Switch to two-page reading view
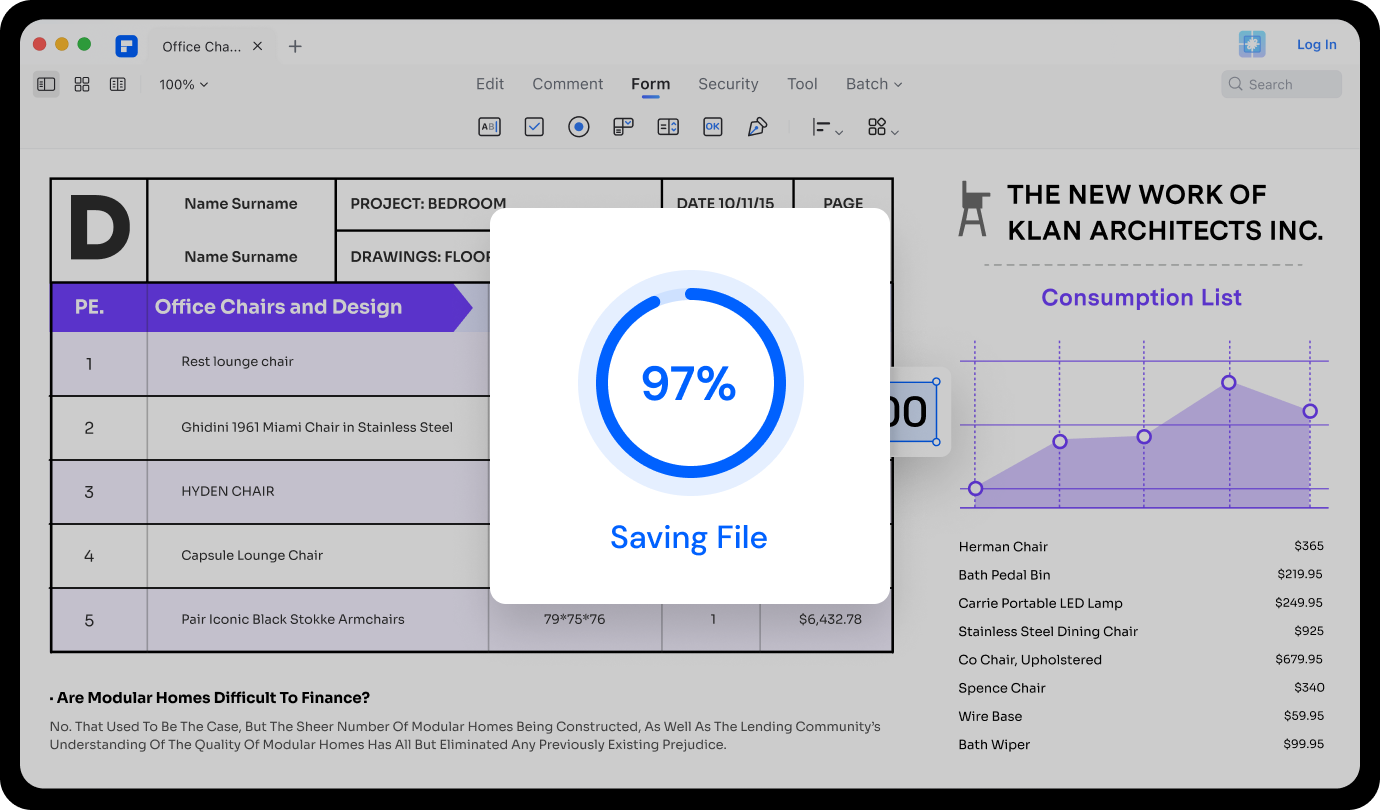Screen dimensions: 1380x810 pyautogui.click(x=118, y=85)
